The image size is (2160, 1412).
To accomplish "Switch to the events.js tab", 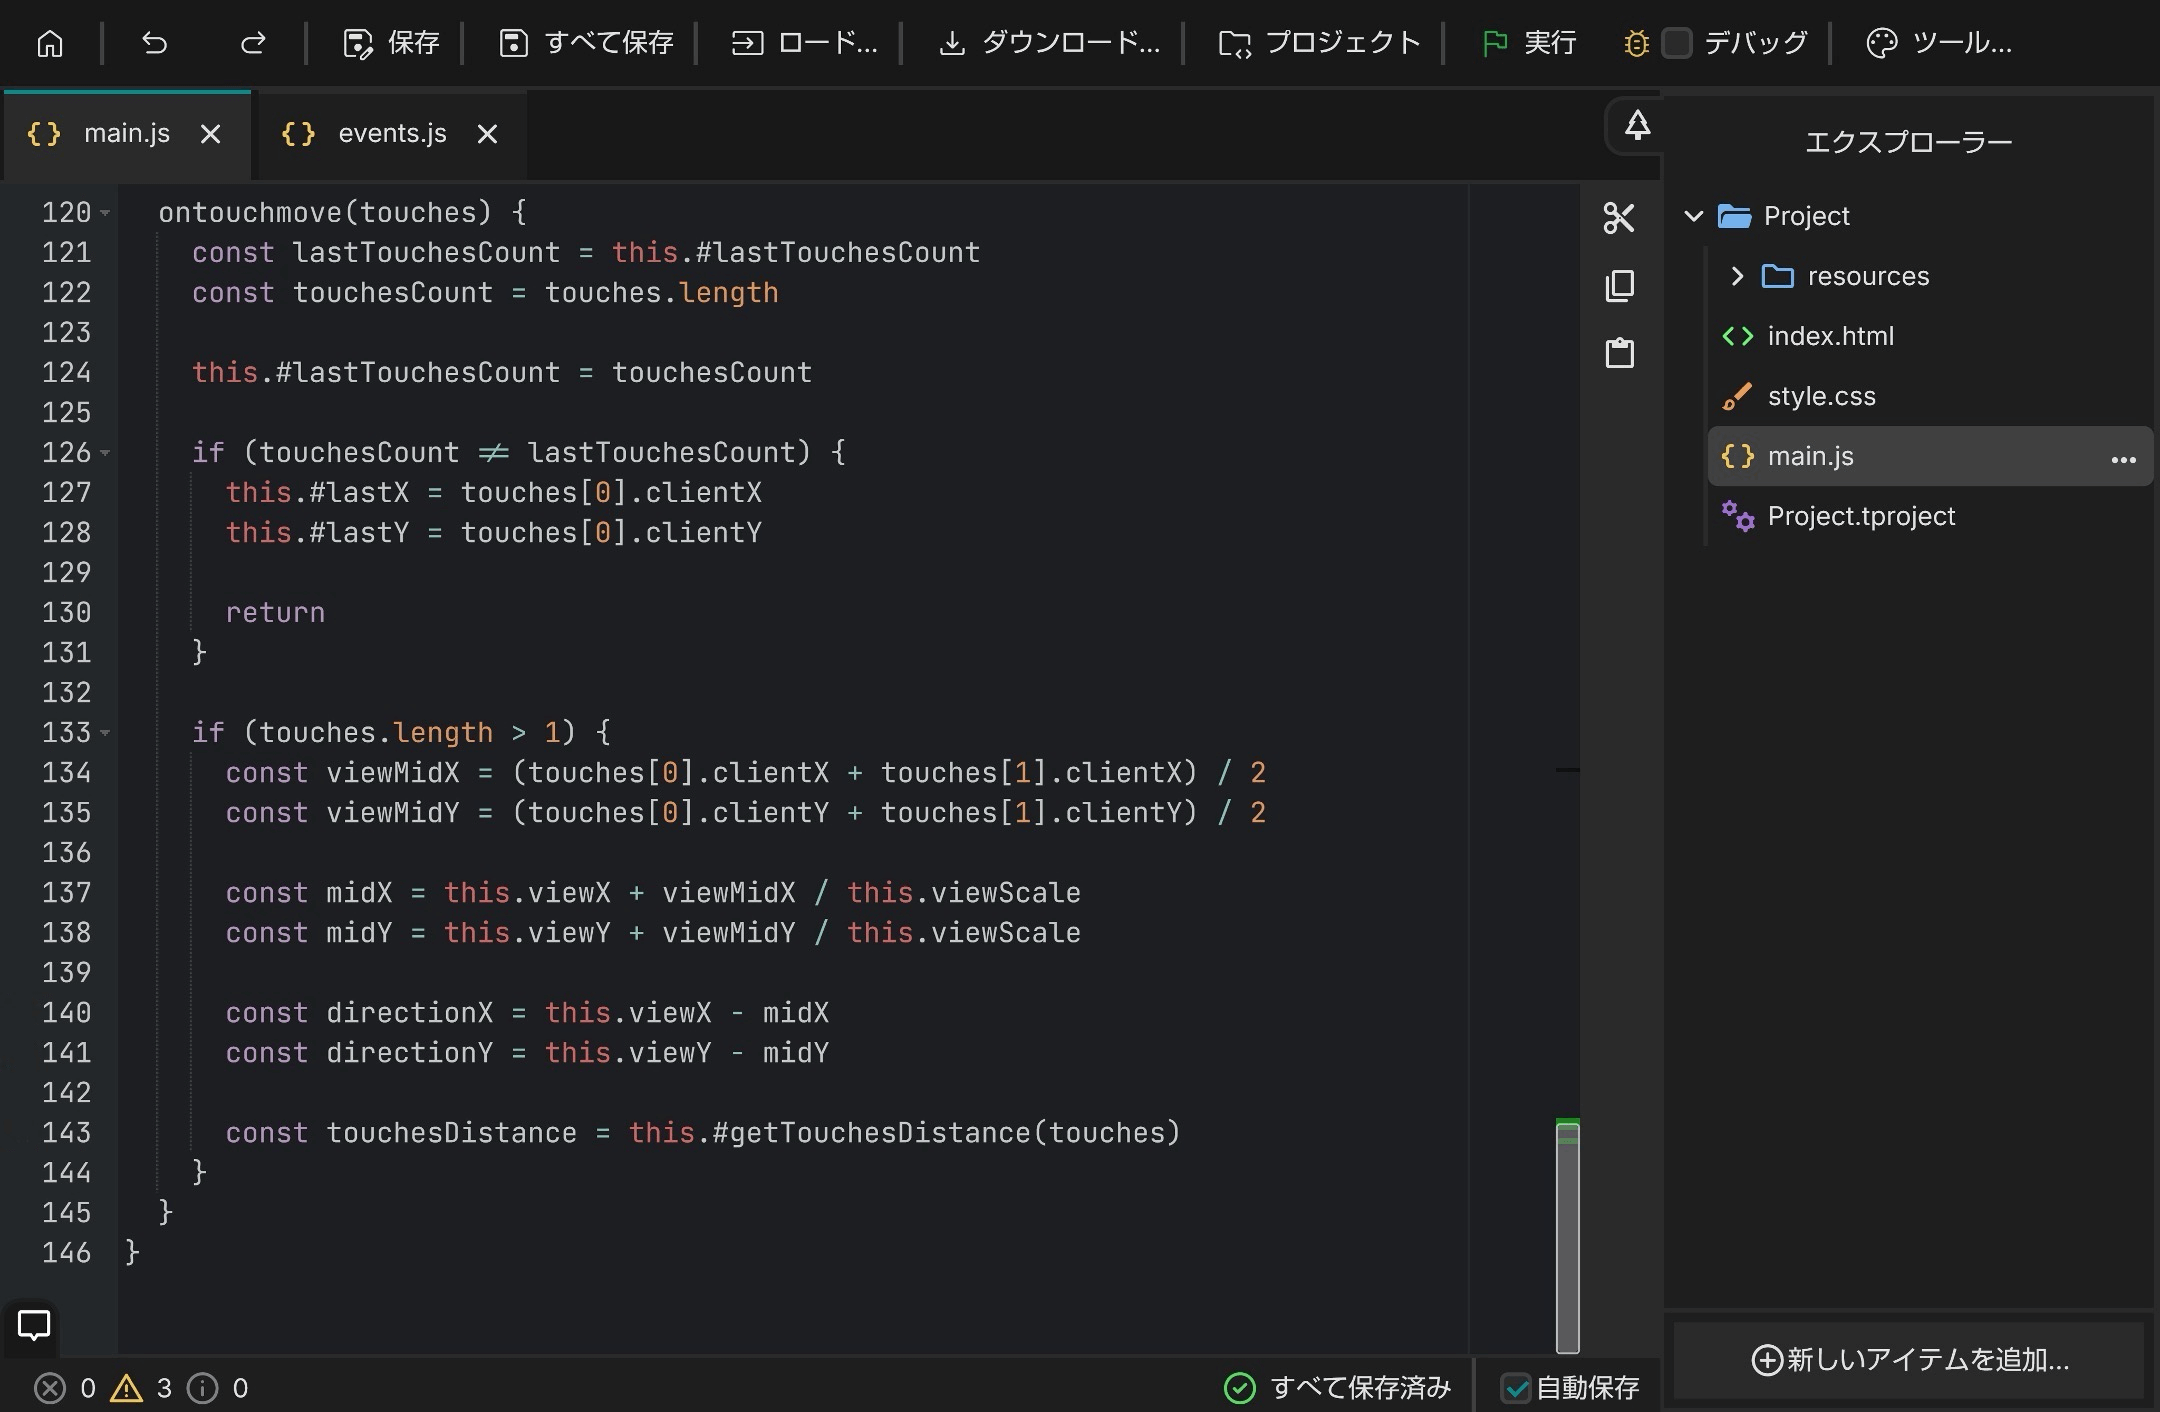I will click(x=391, y=134).
